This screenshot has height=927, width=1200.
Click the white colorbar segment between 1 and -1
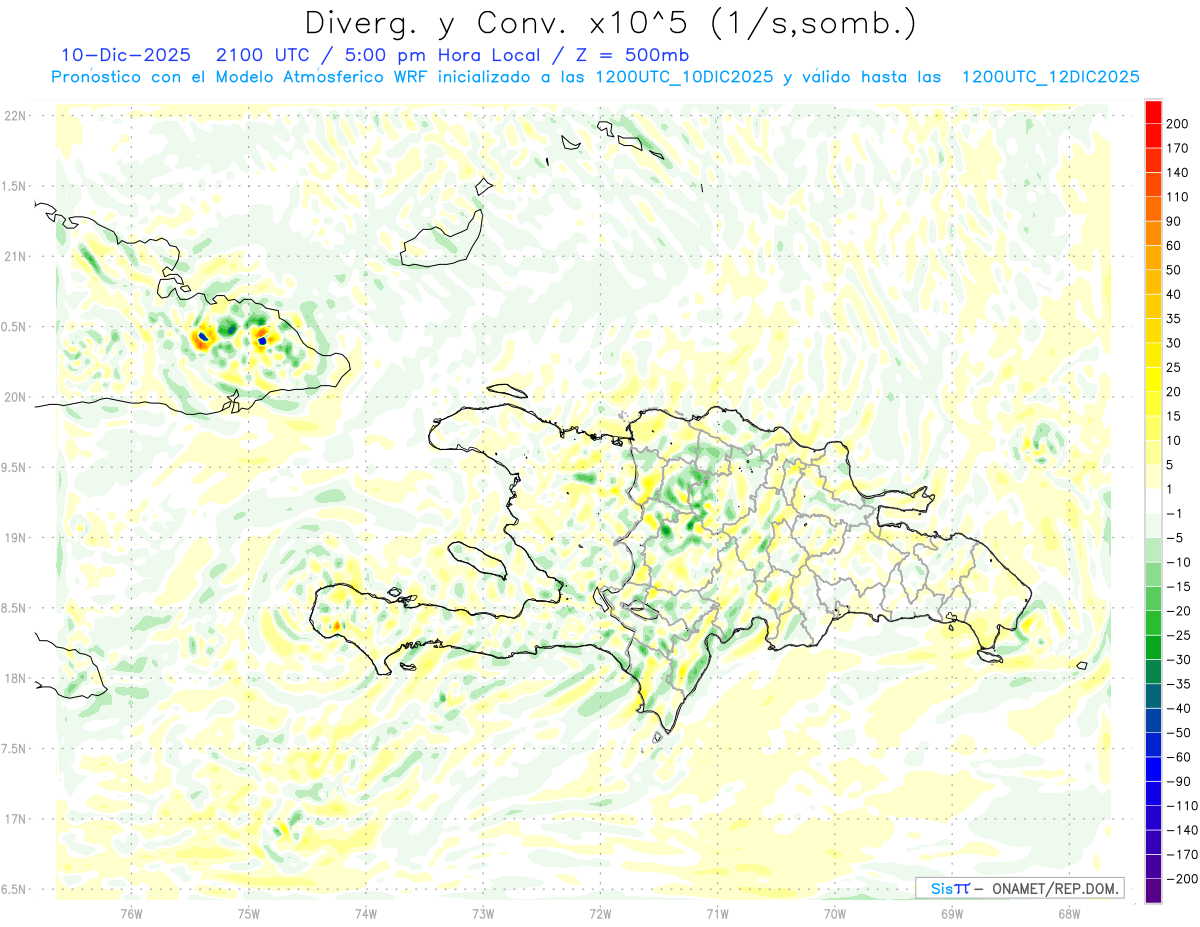click(1153, 501)
